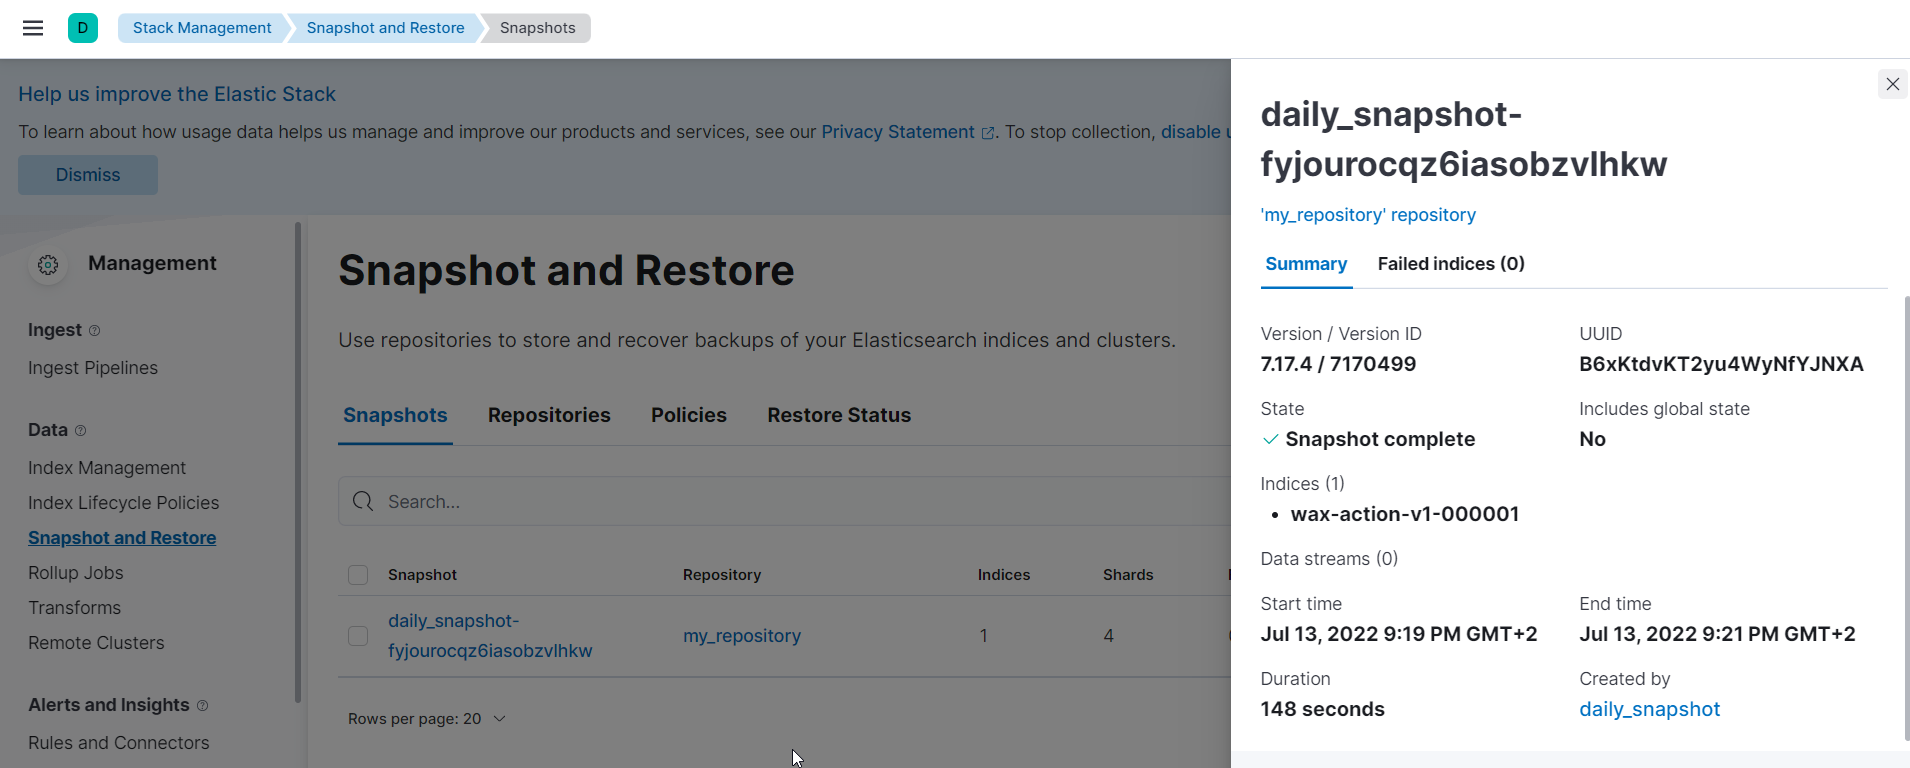The height and width of the screenshot is (768, 1910).
Task: Open the daily_snapshot policy link
Action: pyautogui.click(x=1649, y=709)
